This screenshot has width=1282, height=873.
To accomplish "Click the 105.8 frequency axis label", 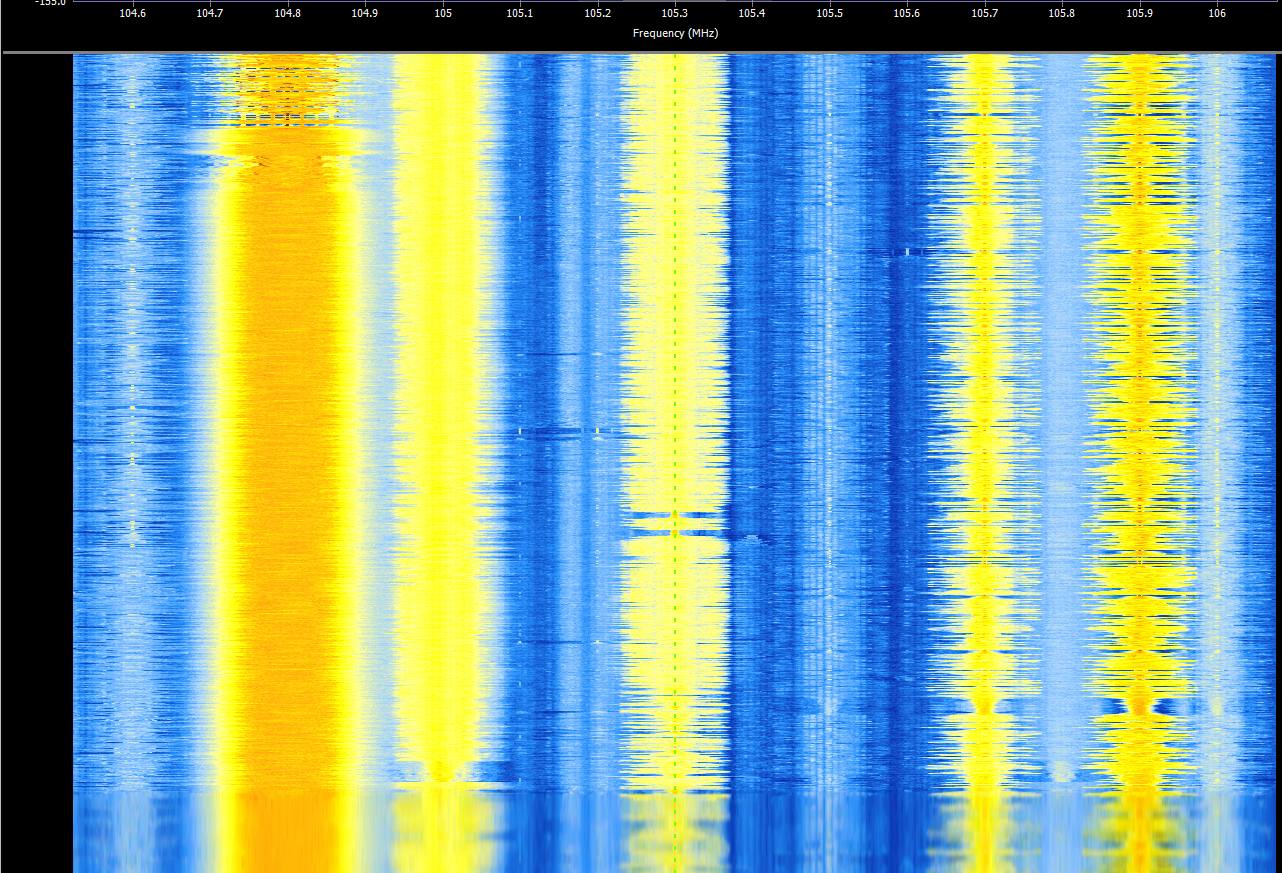I will tap(1062, 14).
